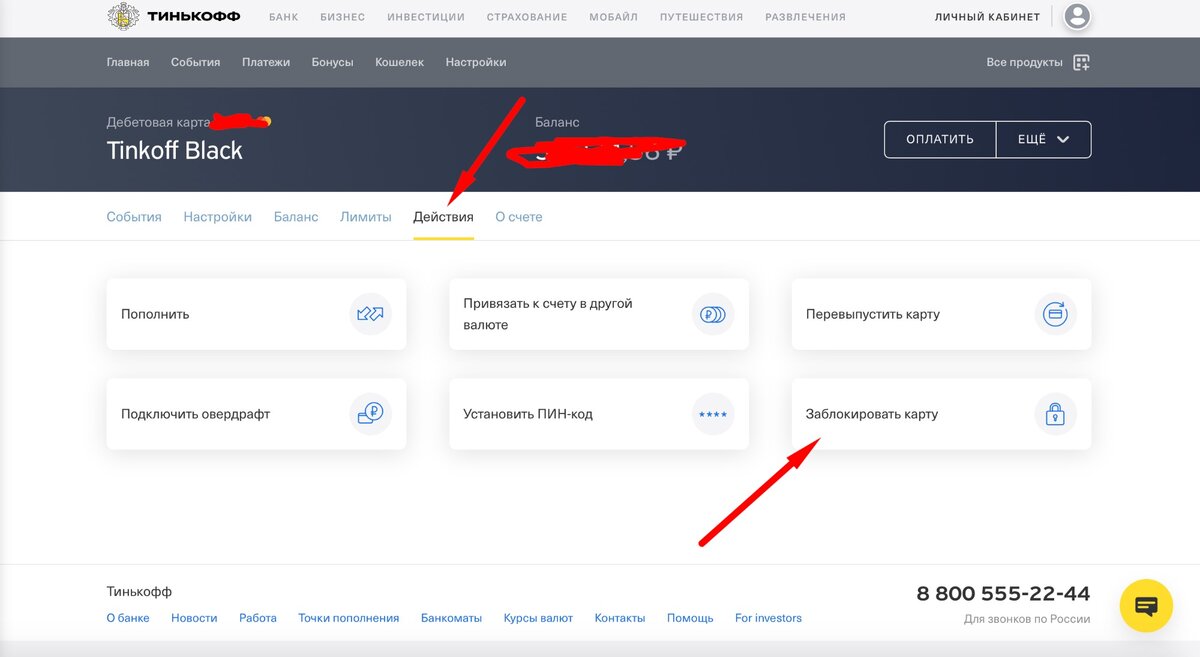Open РАЗВЛЕЧЕНИЯ menu item
The height and width of the screenshot is (657, 1200).
(805, 17)
